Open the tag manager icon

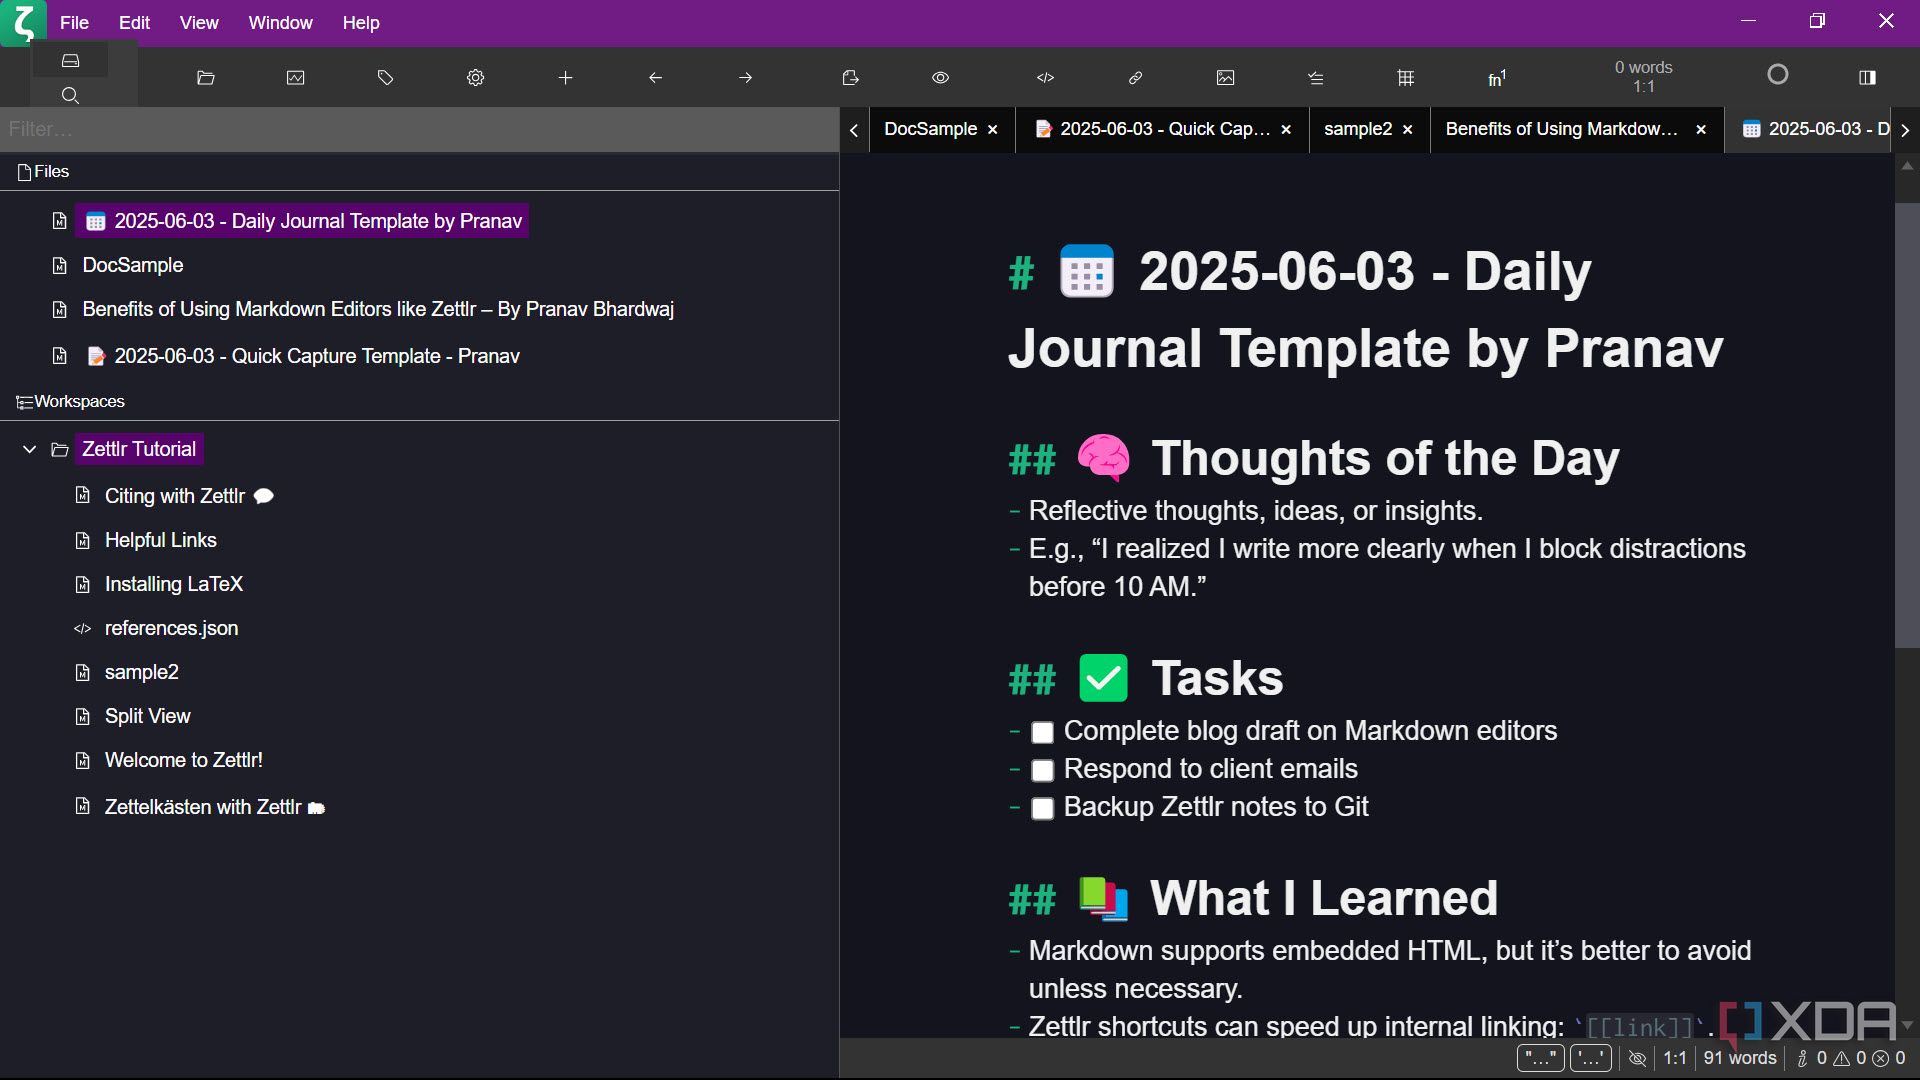click(386, 78)
